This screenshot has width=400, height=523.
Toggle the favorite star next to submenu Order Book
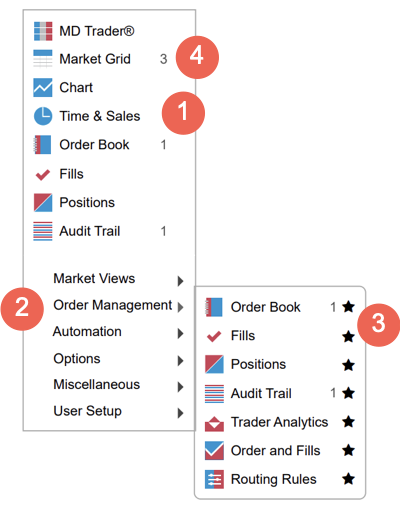click(x=349, y=307)
